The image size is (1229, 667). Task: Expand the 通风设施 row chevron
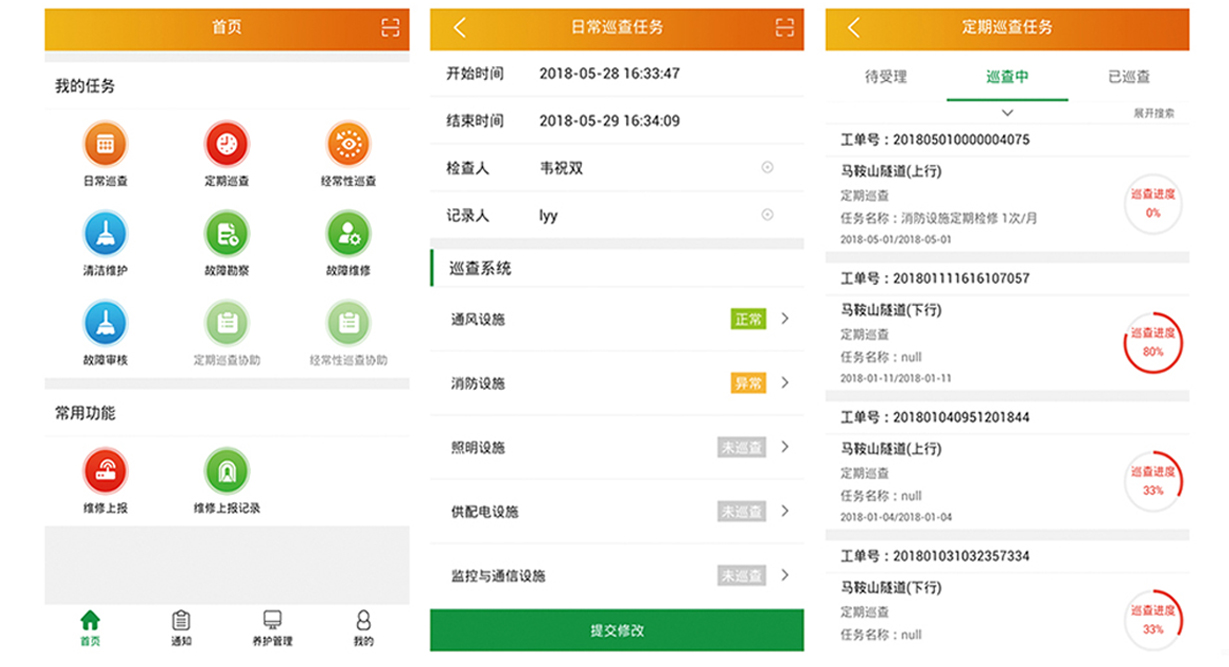coord(785,319)
